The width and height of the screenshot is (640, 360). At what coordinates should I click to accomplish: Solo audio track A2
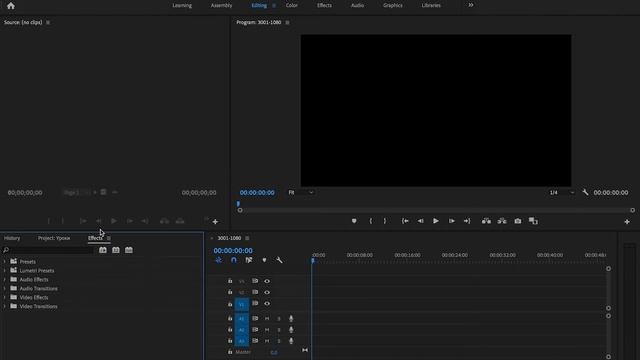[x=279, y=330]
